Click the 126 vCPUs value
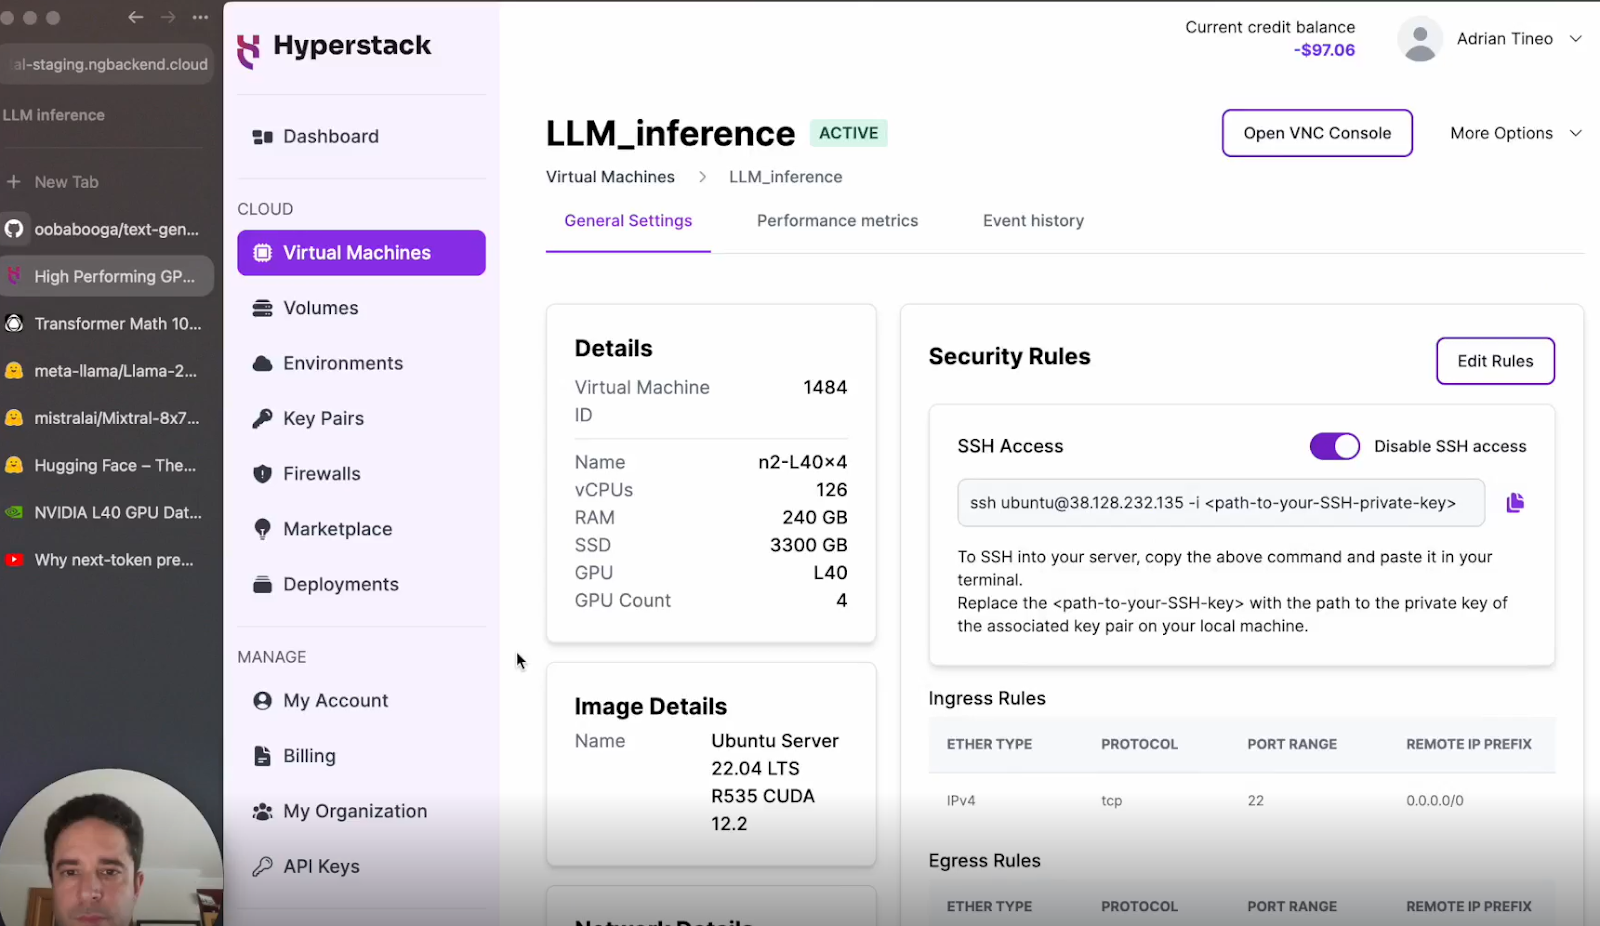Viewport: 1600px width, 926px height. [x=831, y=490]
